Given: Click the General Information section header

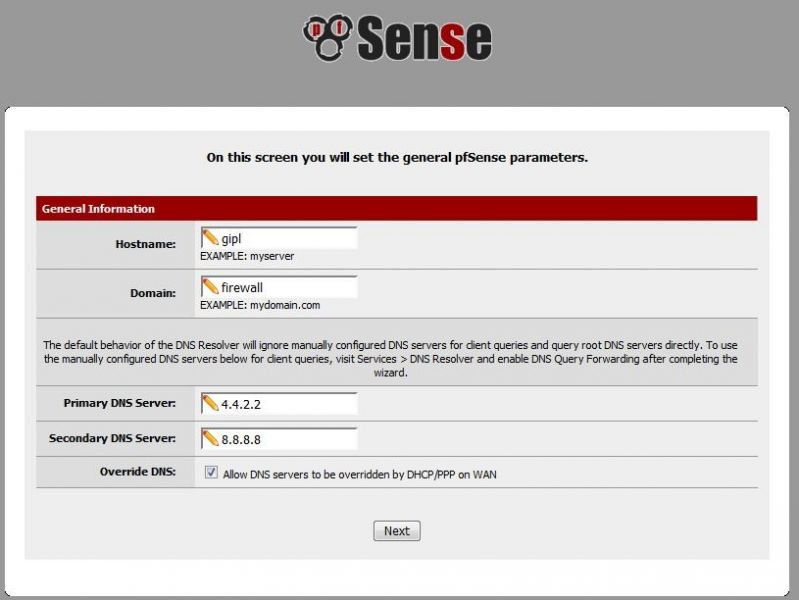Looking at the screenshot, I should (x=396, y=208).
